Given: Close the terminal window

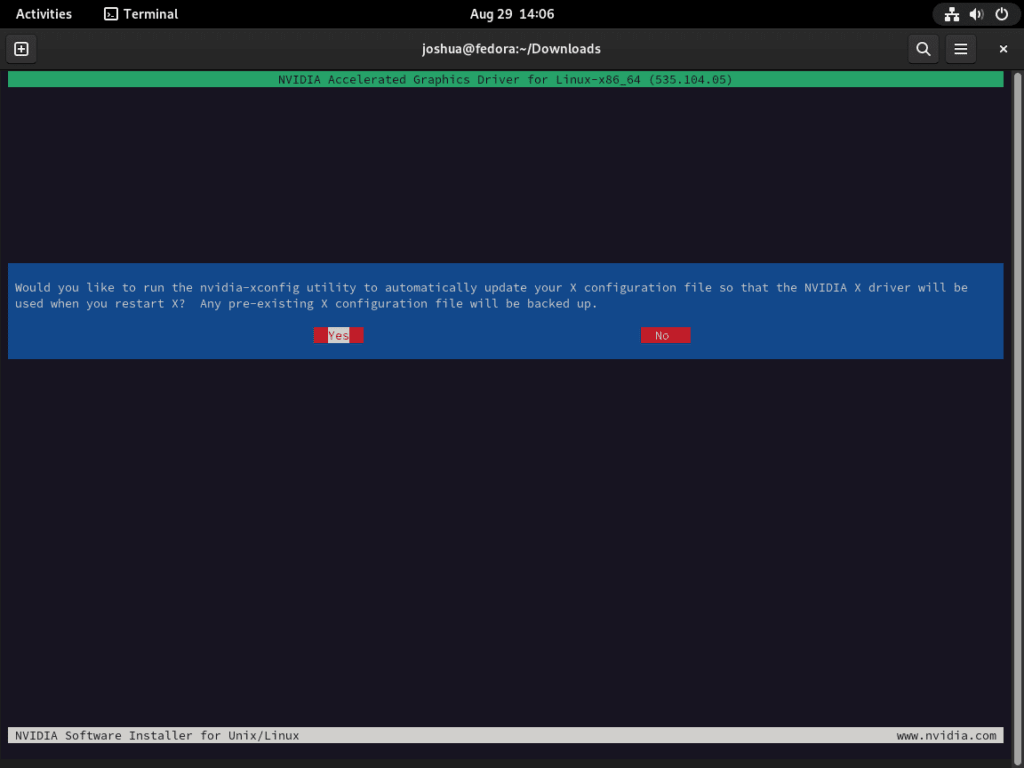Looking at the screenshot, I should (1003, 48).
